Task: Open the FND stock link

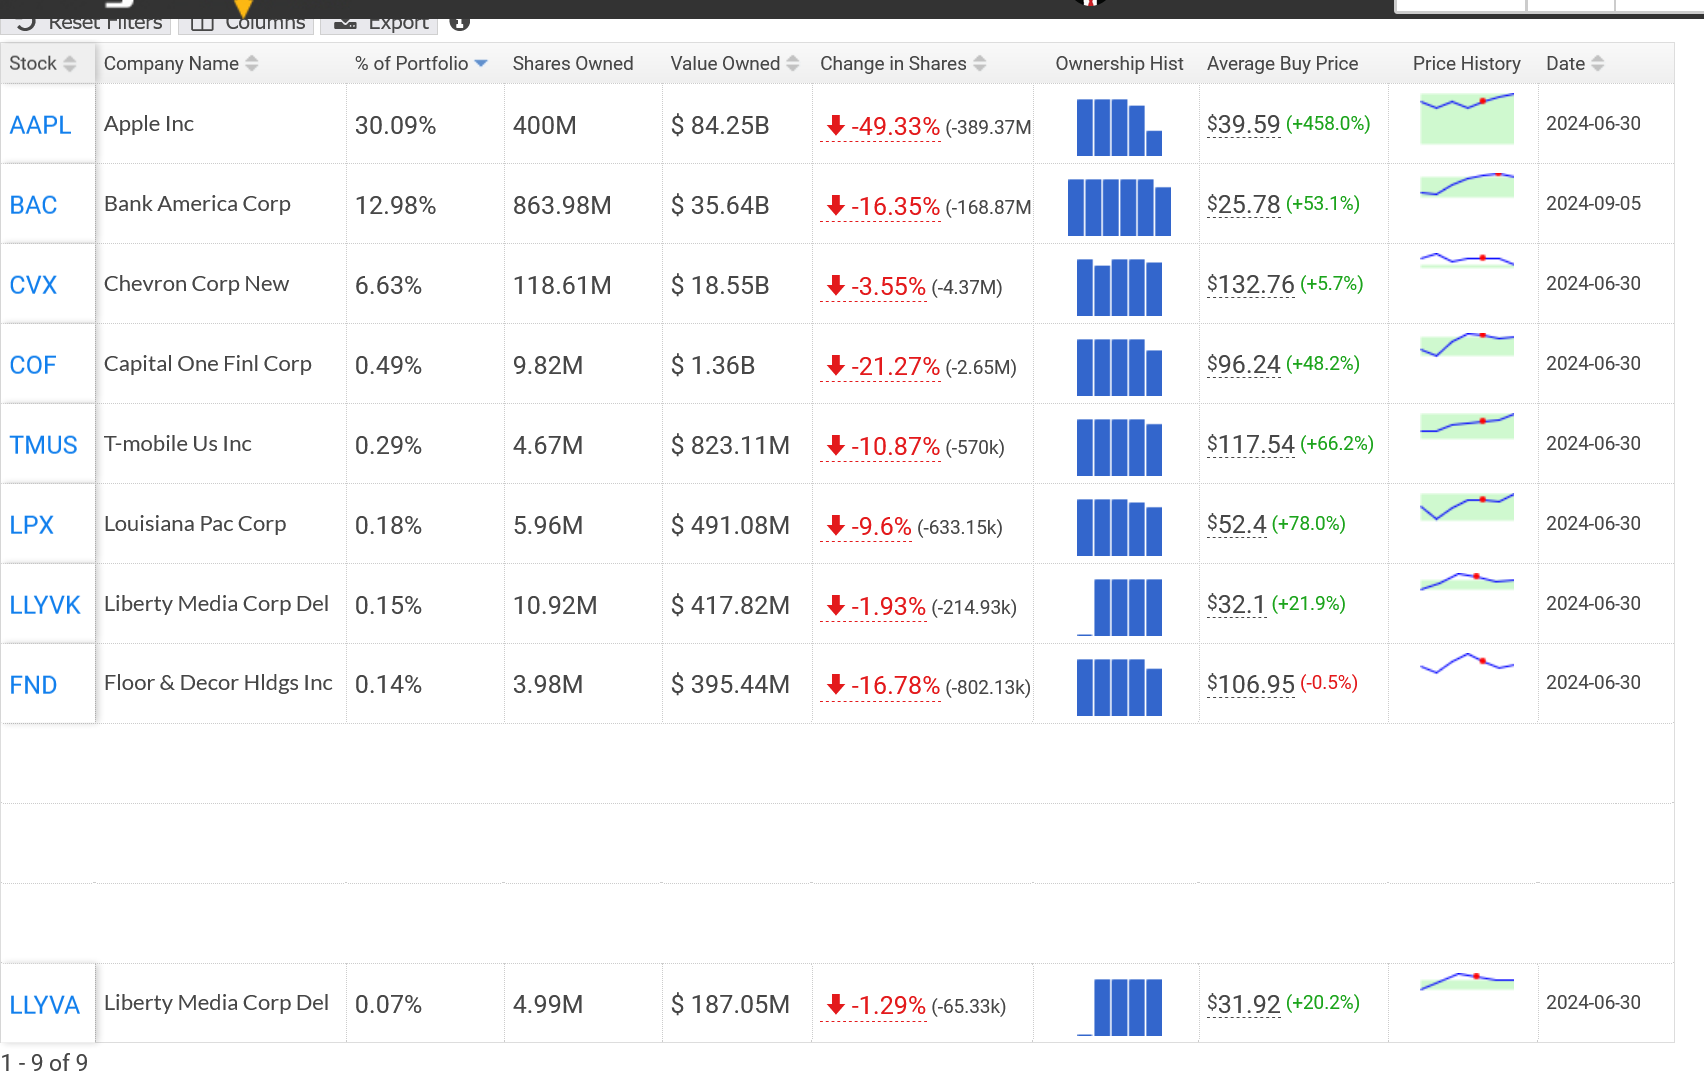Action: tap(33, 685)
